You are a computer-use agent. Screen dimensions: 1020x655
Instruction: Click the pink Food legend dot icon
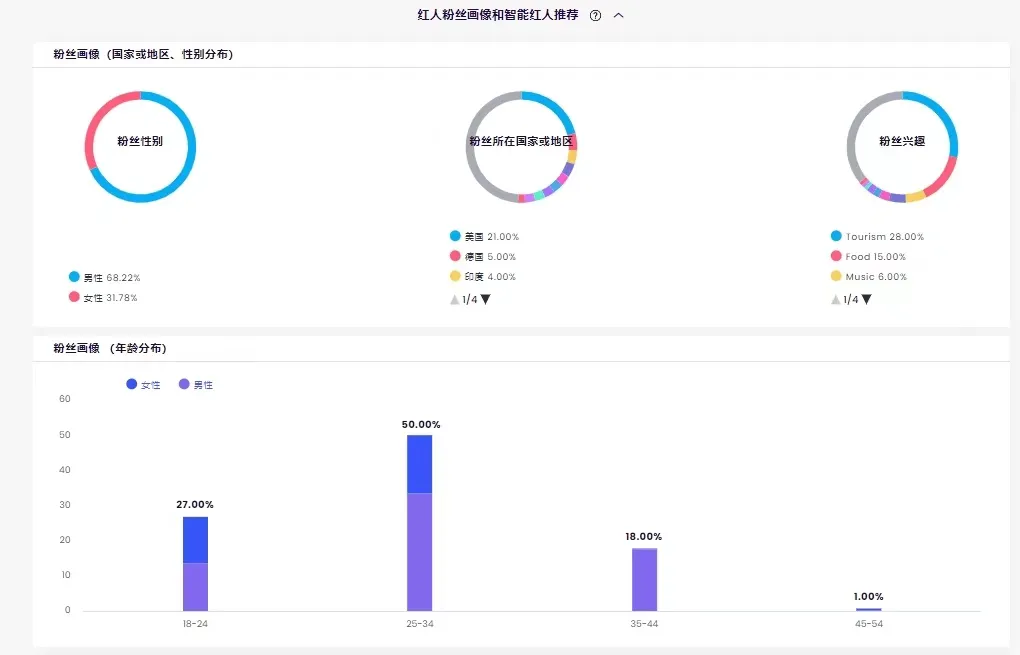click(836, 256)
